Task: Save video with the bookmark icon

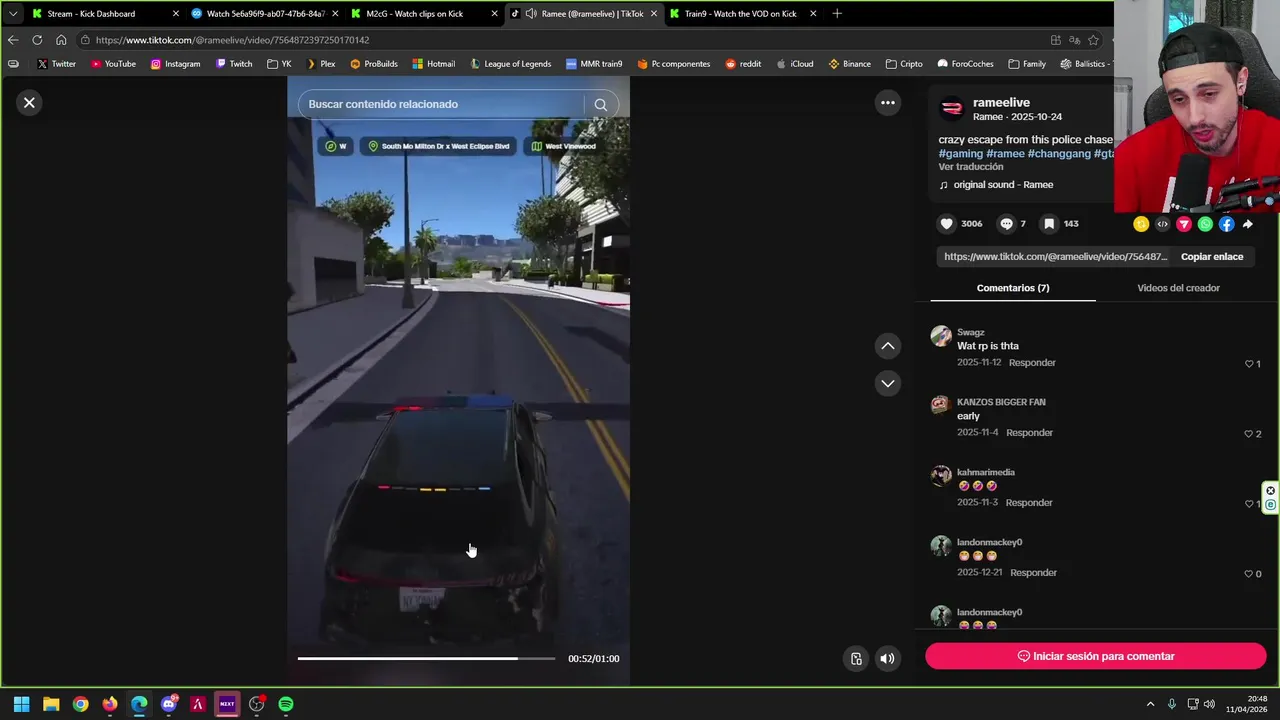Action: point(1048,224)
